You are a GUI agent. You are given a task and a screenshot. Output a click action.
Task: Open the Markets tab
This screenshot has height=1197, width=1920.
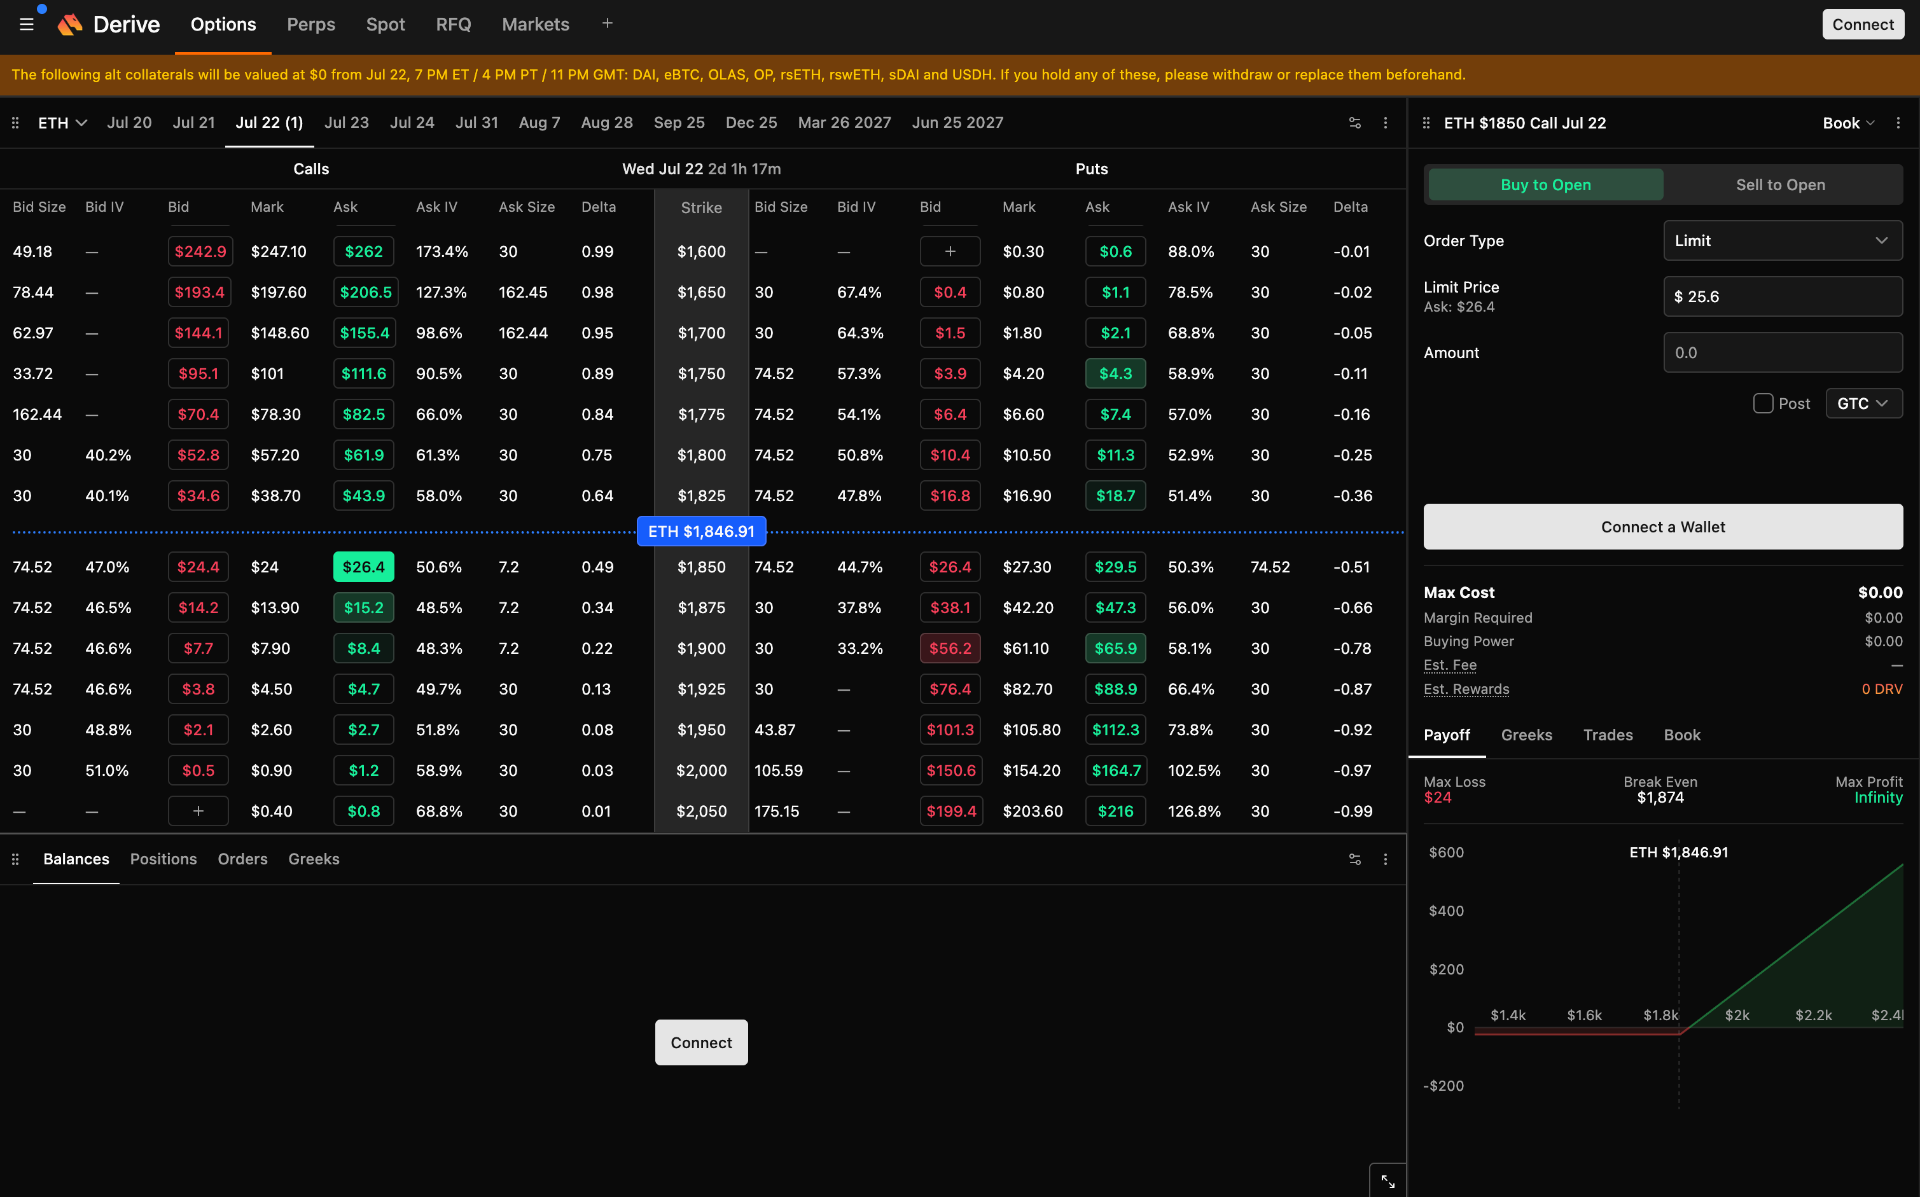(535, 24)
